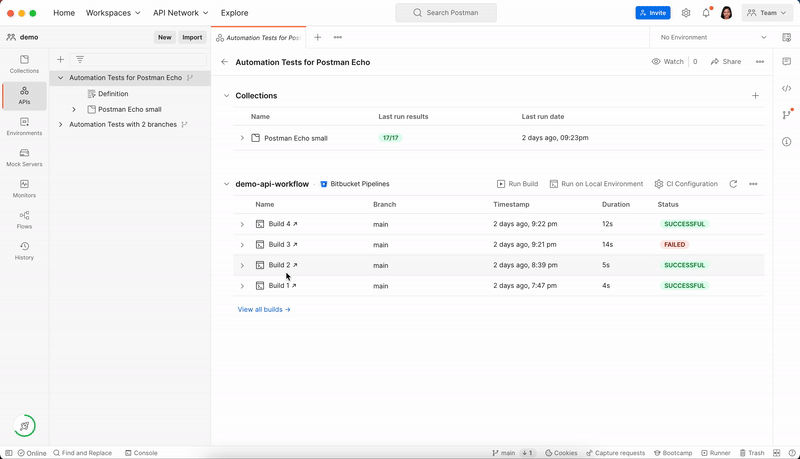Open the notifications bell
The image size is (800, 459).
coord(706,13)
